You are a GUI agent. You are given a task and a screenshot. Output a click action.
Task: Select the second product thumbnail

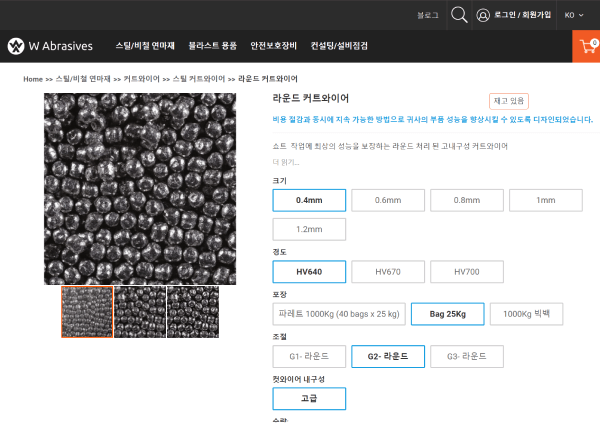click(140, 310)
